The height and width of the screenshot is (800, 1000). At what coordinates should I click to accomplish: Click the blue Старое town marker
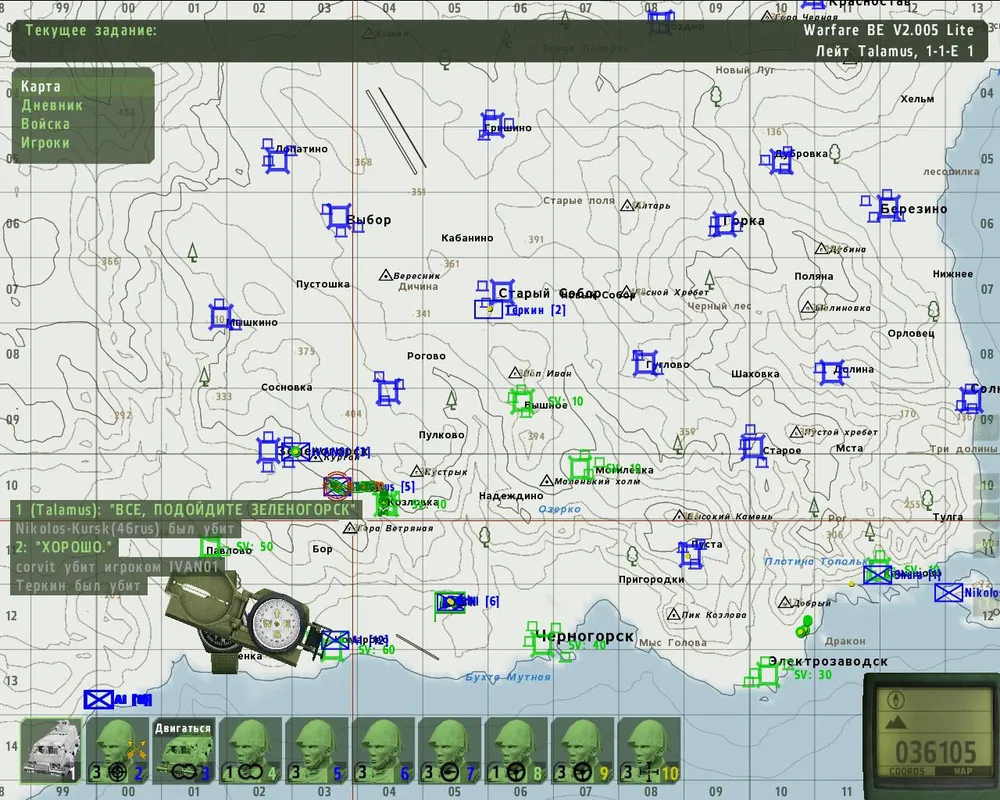(x=753, y=445)
